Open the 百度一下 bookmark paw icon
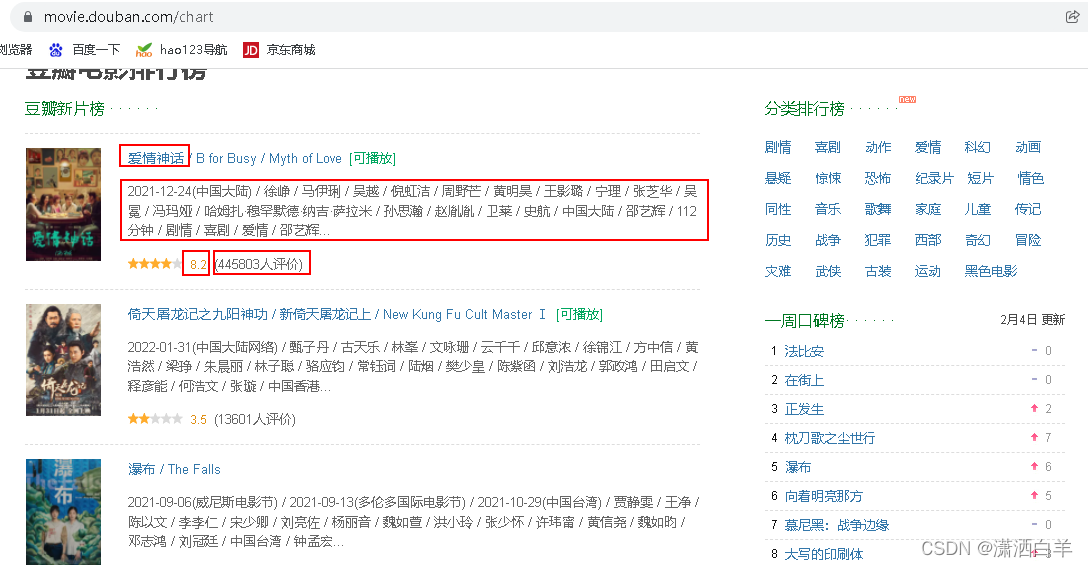 [x=56, y=50]
